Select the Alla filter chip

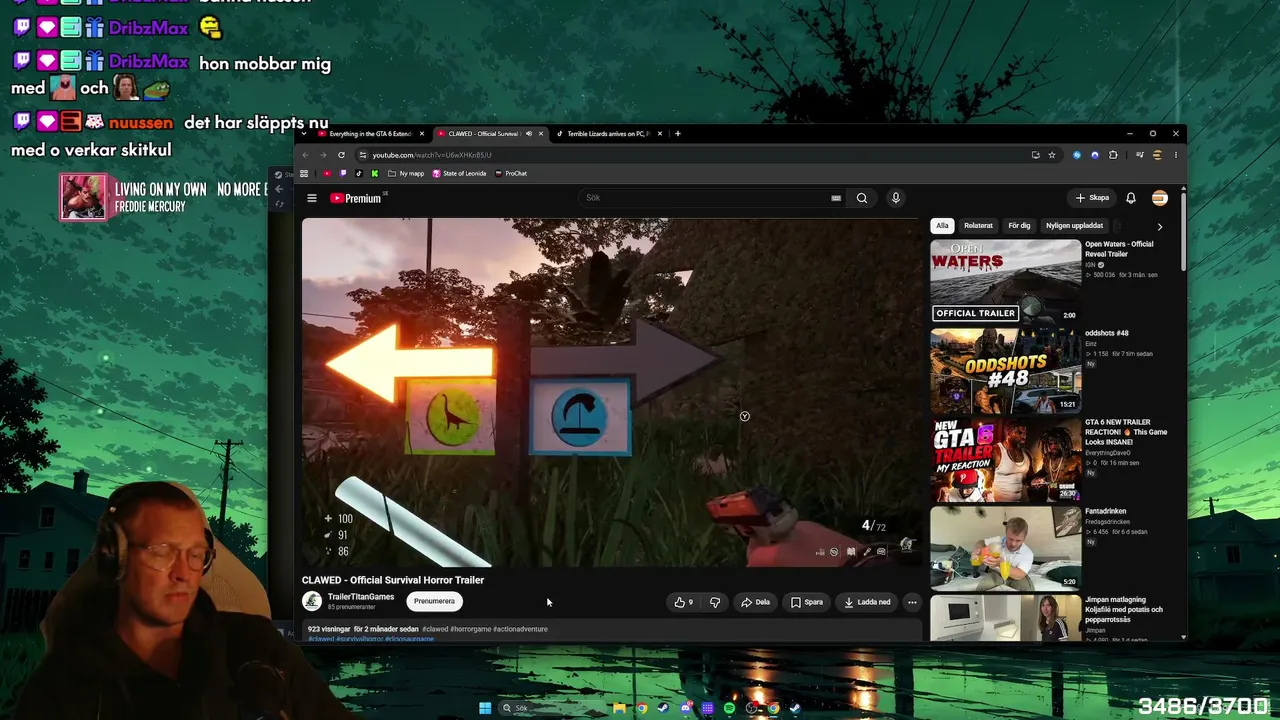point(942,226)
